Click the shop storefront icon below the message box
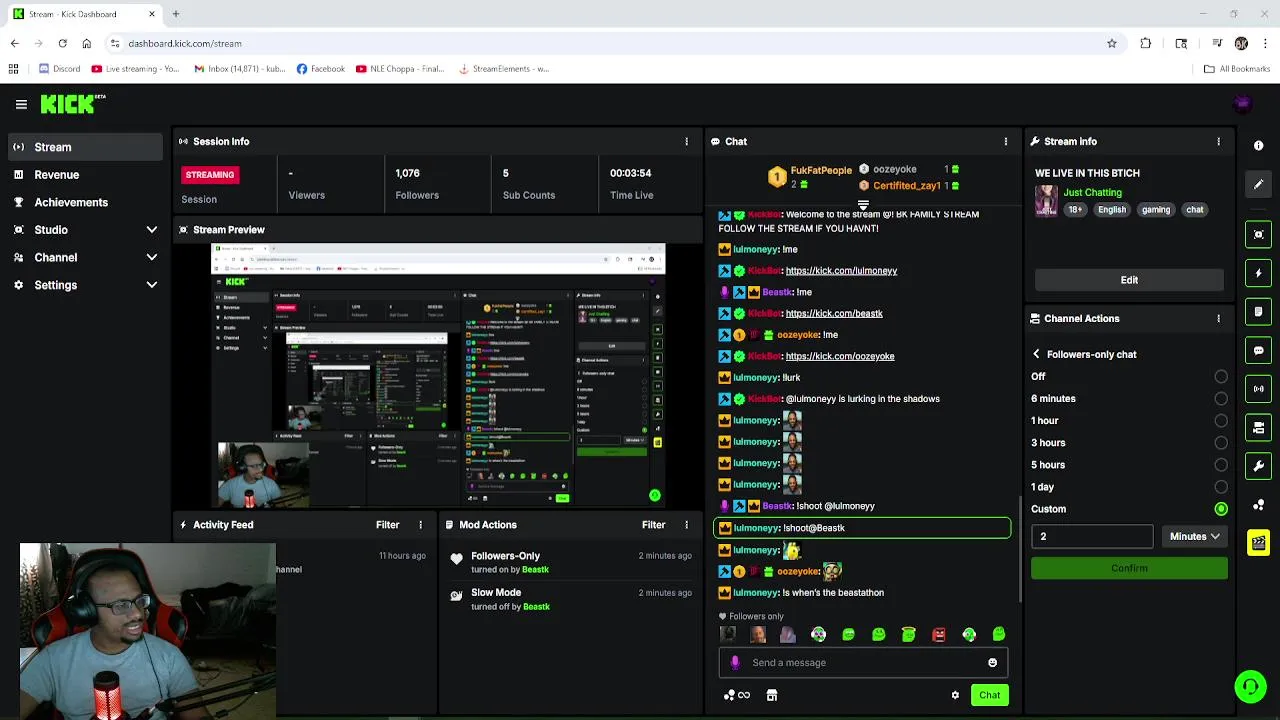 pos(772,695)
